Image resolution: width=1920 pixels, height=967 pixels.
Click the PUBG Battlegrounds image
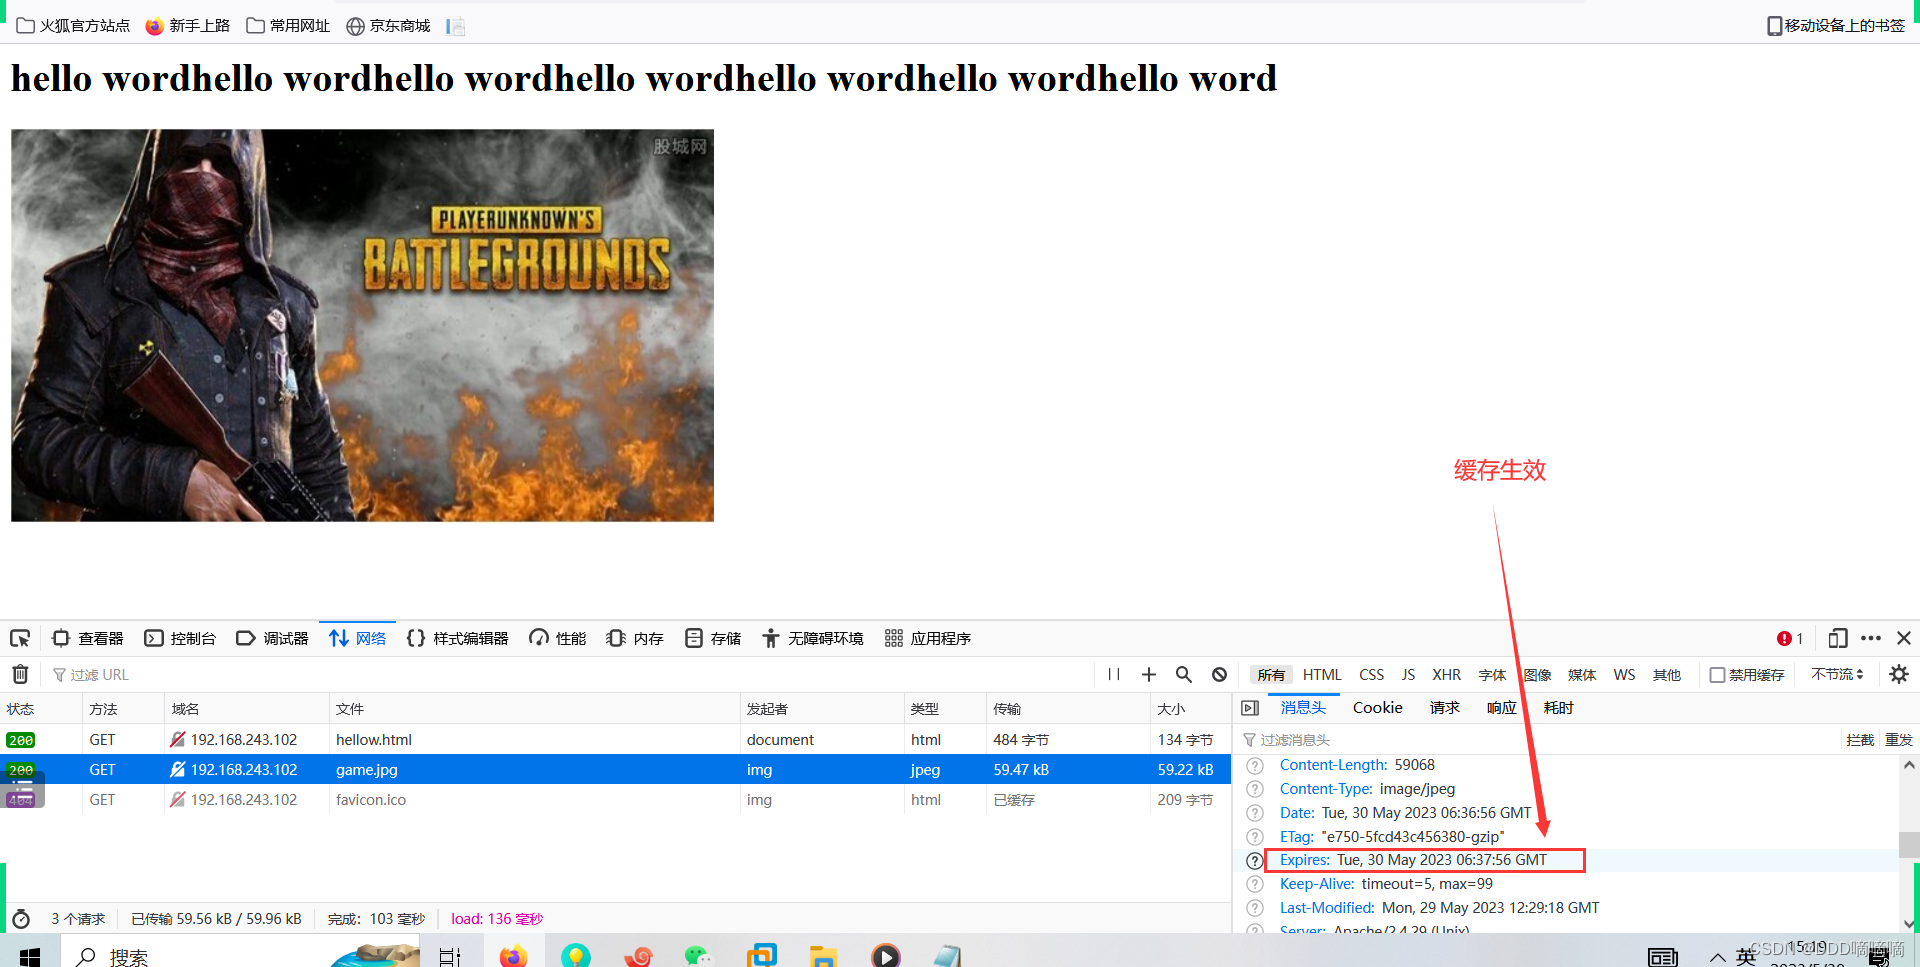coord(362,325)
